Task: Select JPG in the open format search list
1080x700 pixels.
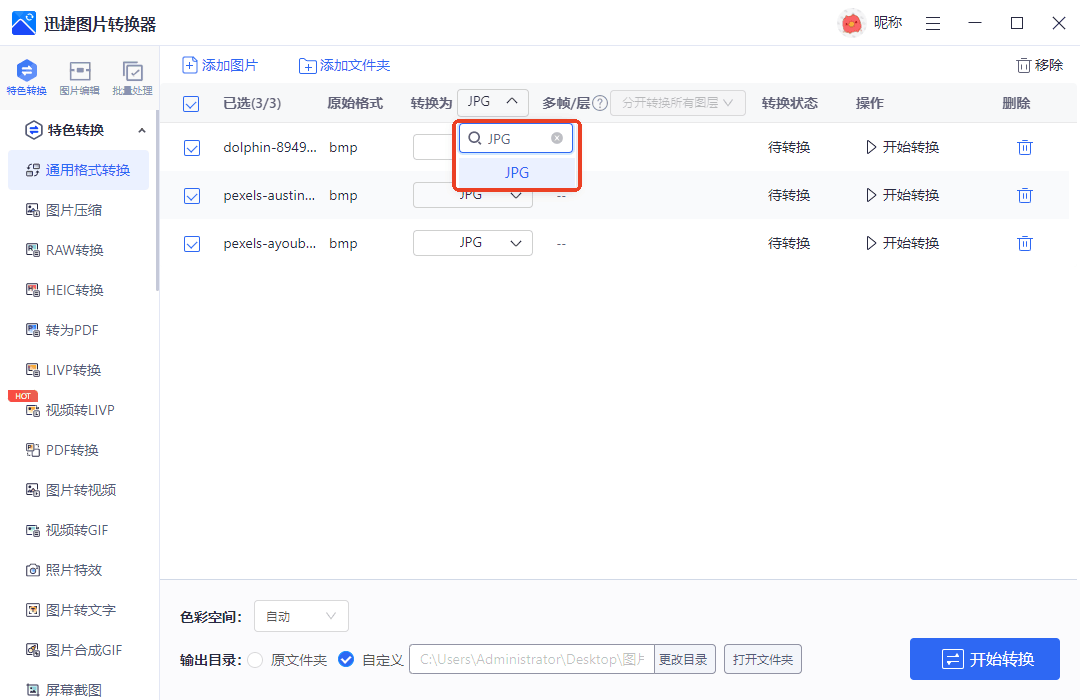Action: tap(516, 172)
